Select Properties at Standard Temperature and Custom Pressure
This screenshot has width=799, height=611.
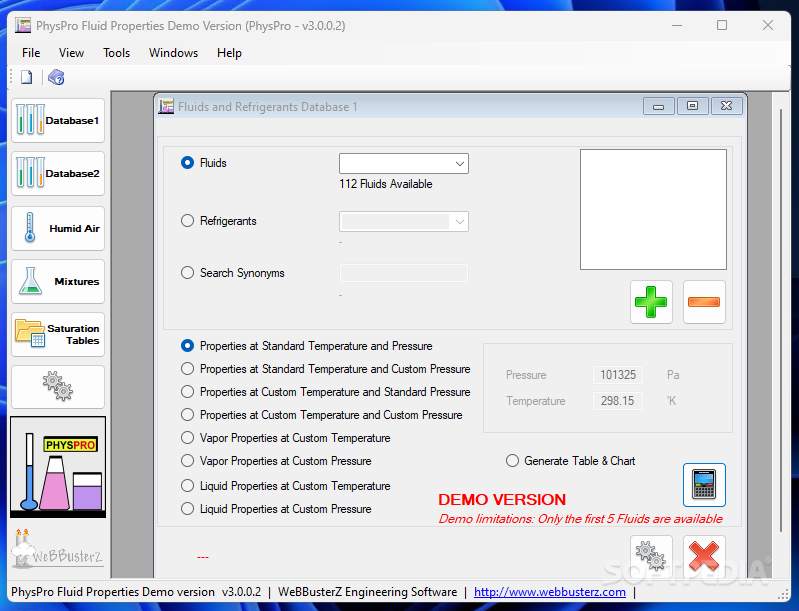(x=188, y=368)
